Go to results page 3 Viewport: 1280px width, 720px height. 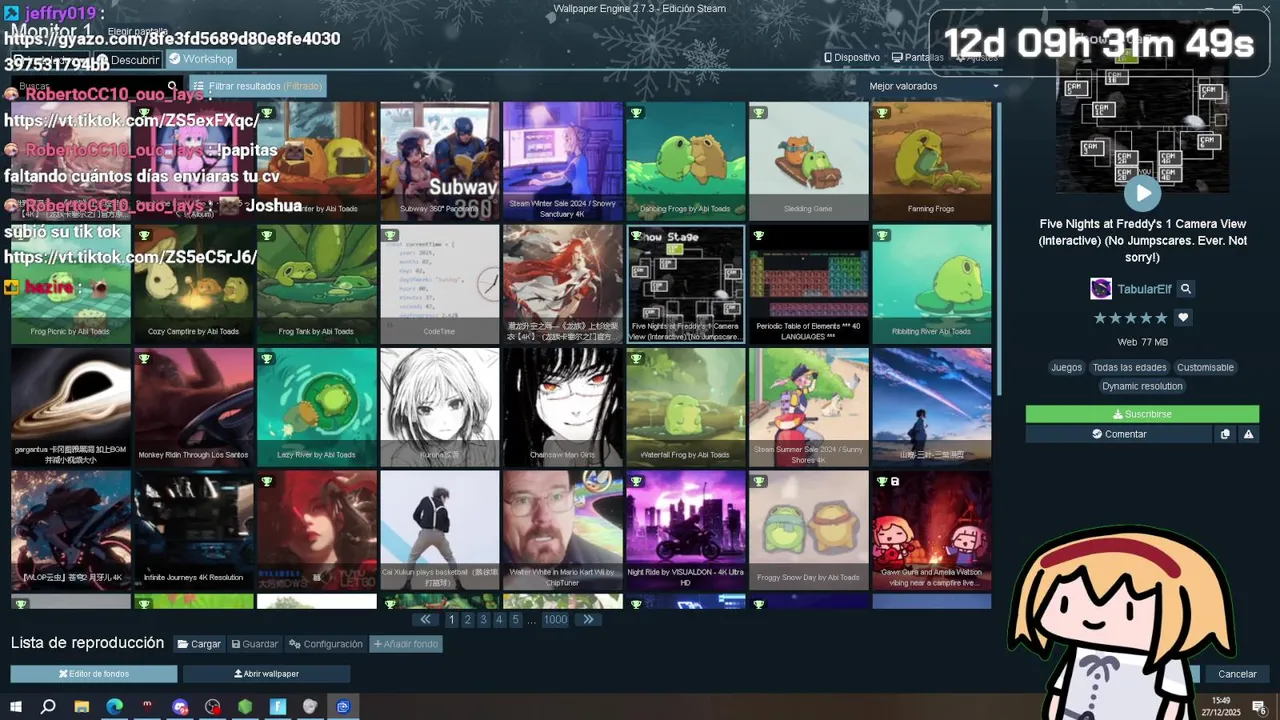pyautogui.click(x=483, y=619)
